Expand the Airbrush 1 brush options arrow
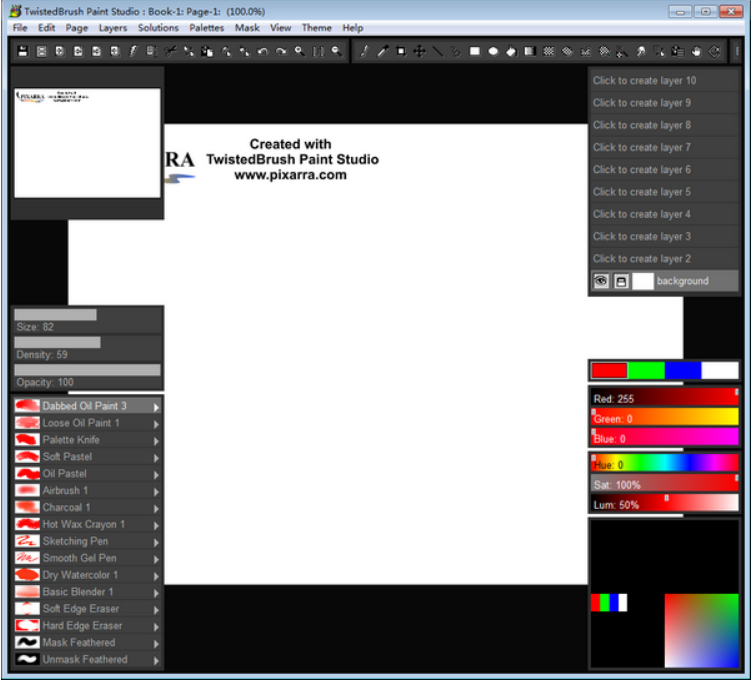 (x=156, y=491)
